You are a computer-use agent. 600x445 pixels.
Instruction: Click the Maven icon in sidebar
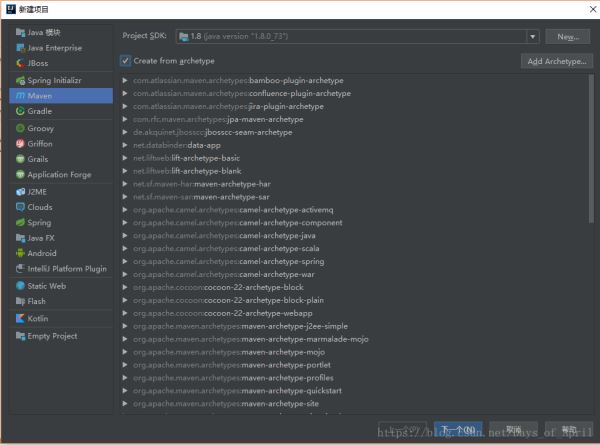point(20,96)
